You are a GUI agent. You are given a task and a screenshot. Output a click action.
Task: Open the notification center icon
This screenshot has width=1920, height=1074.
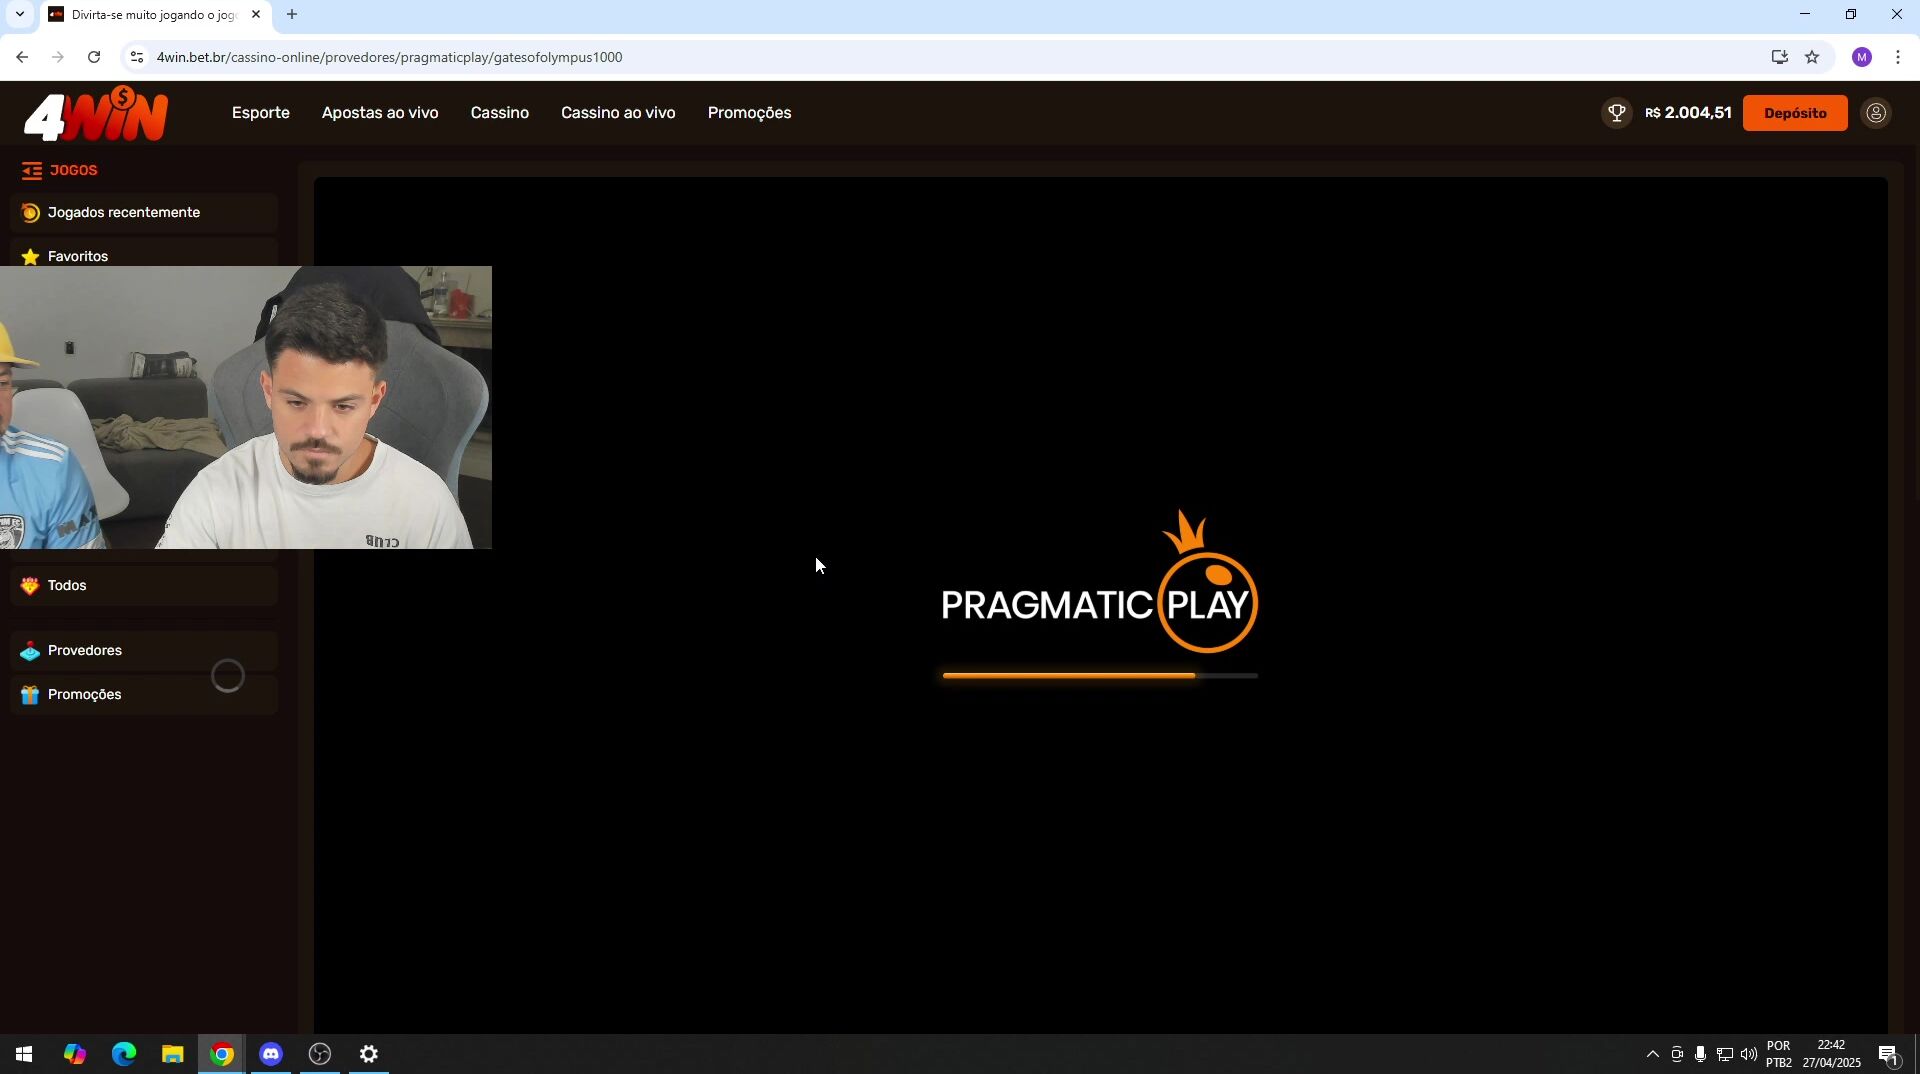pos(1888,1054)
